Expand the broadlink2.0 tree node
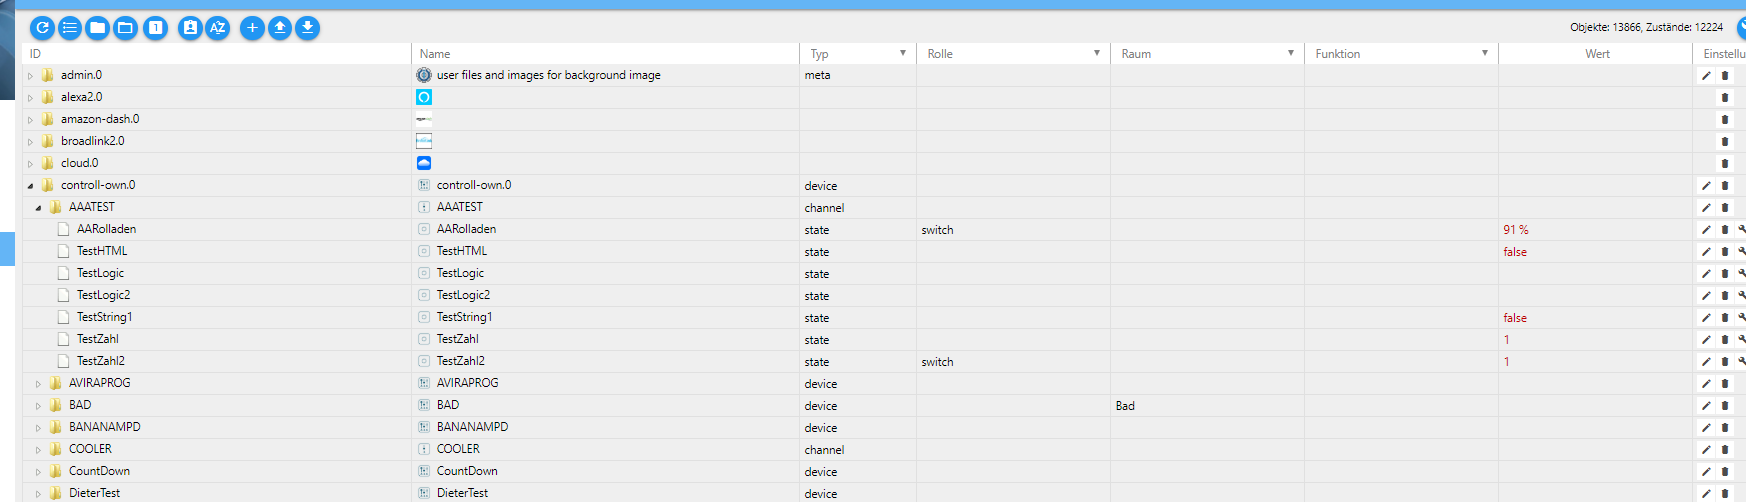The width and height of the screenshot is (1746, 502). pyautogui.click(x=30, y=142)
